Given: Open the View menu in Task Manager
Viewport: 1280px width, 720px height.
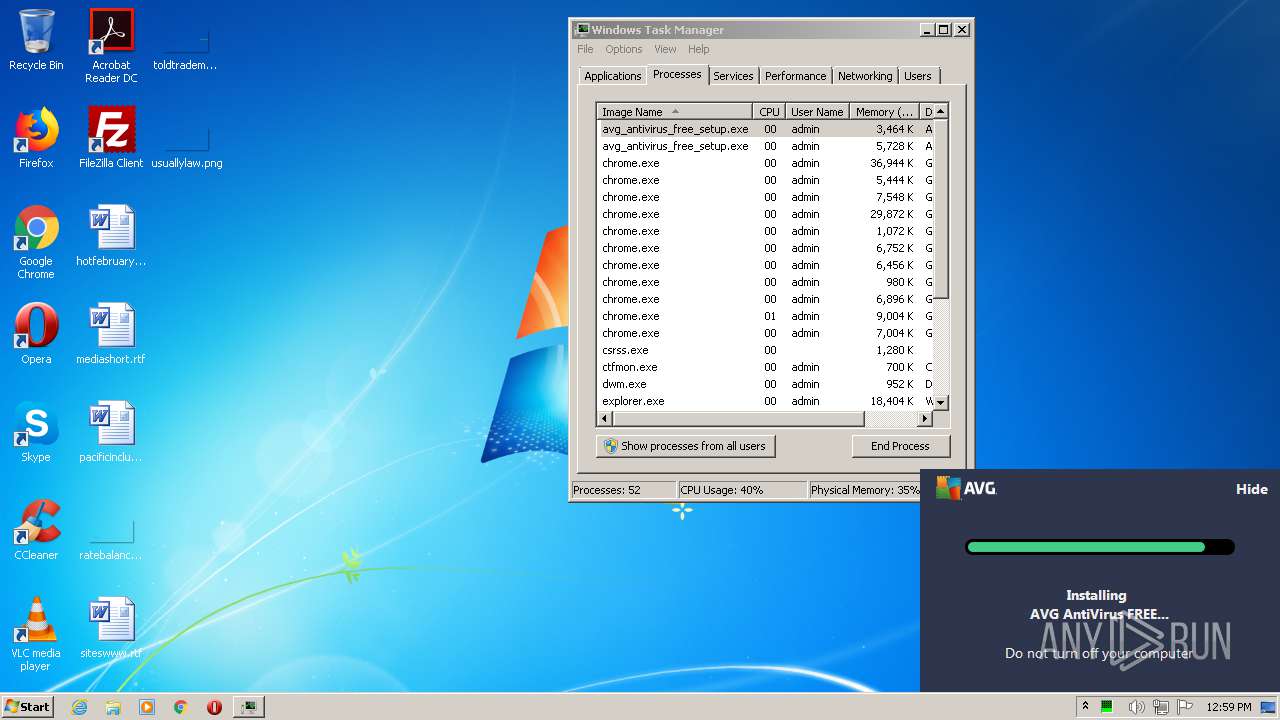Looking at the screenshot, I should point(665,49).
